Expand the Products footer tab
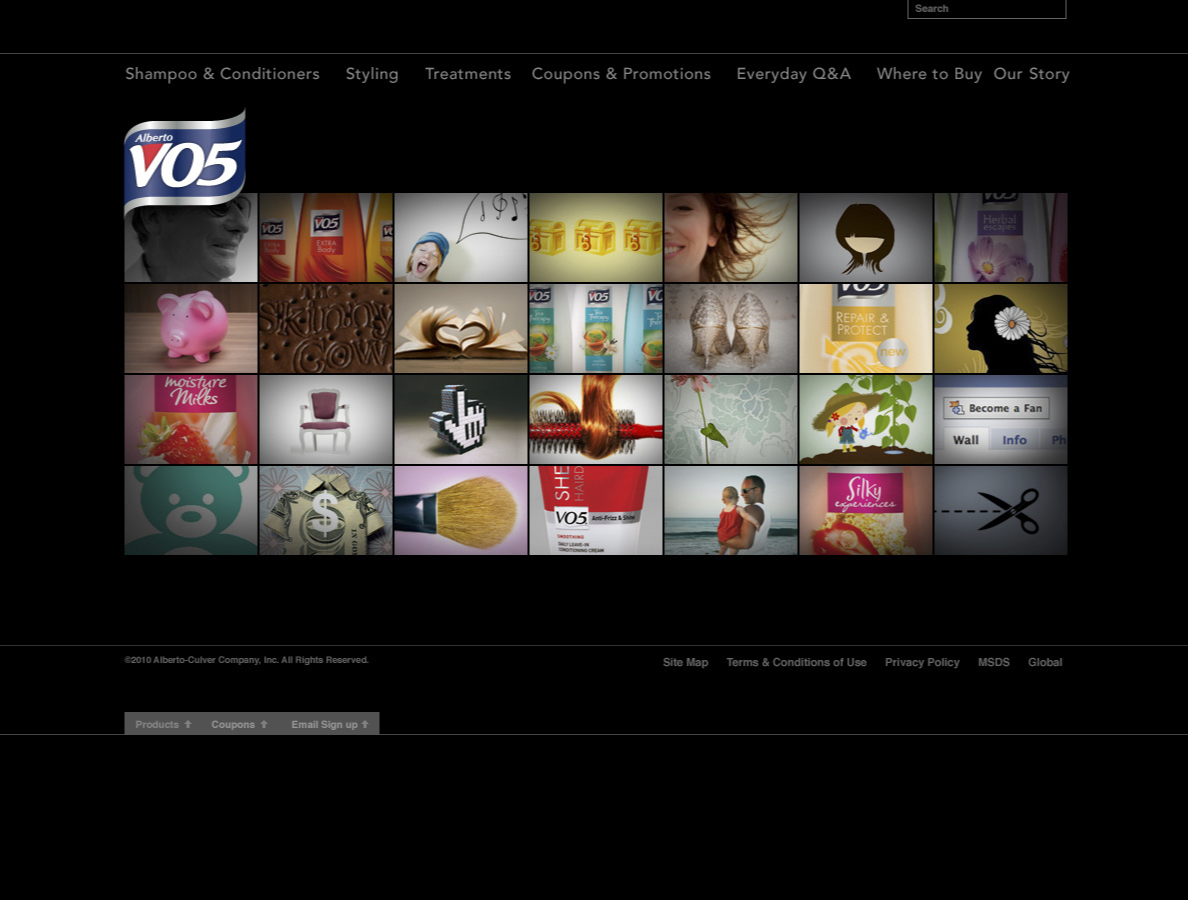 (x=163, y=724)
